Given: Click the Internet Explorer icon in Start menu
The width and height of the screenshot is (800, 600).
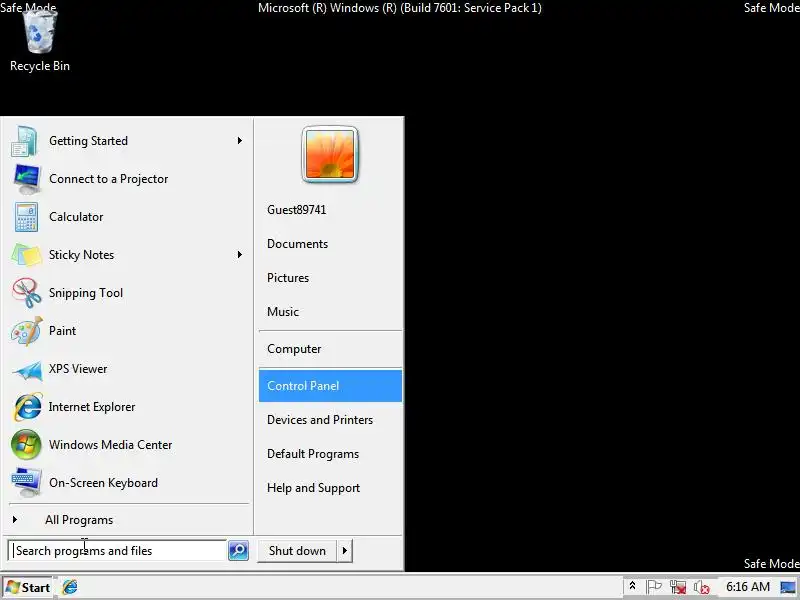Looking at the screenshot, I should (27, 407).
